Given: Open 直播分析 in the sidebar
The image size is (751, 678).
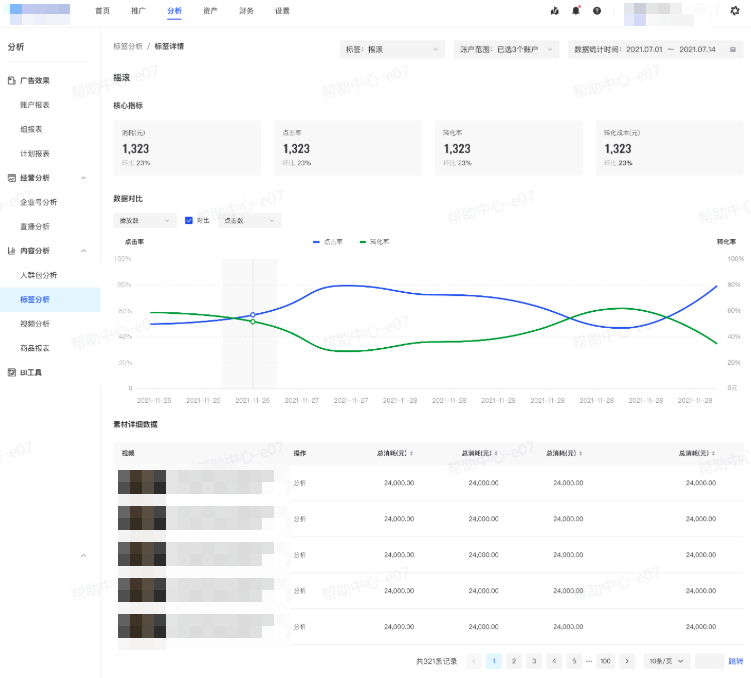Looking at the screenshot, I should pyautogui.click(x=34, y=226).
